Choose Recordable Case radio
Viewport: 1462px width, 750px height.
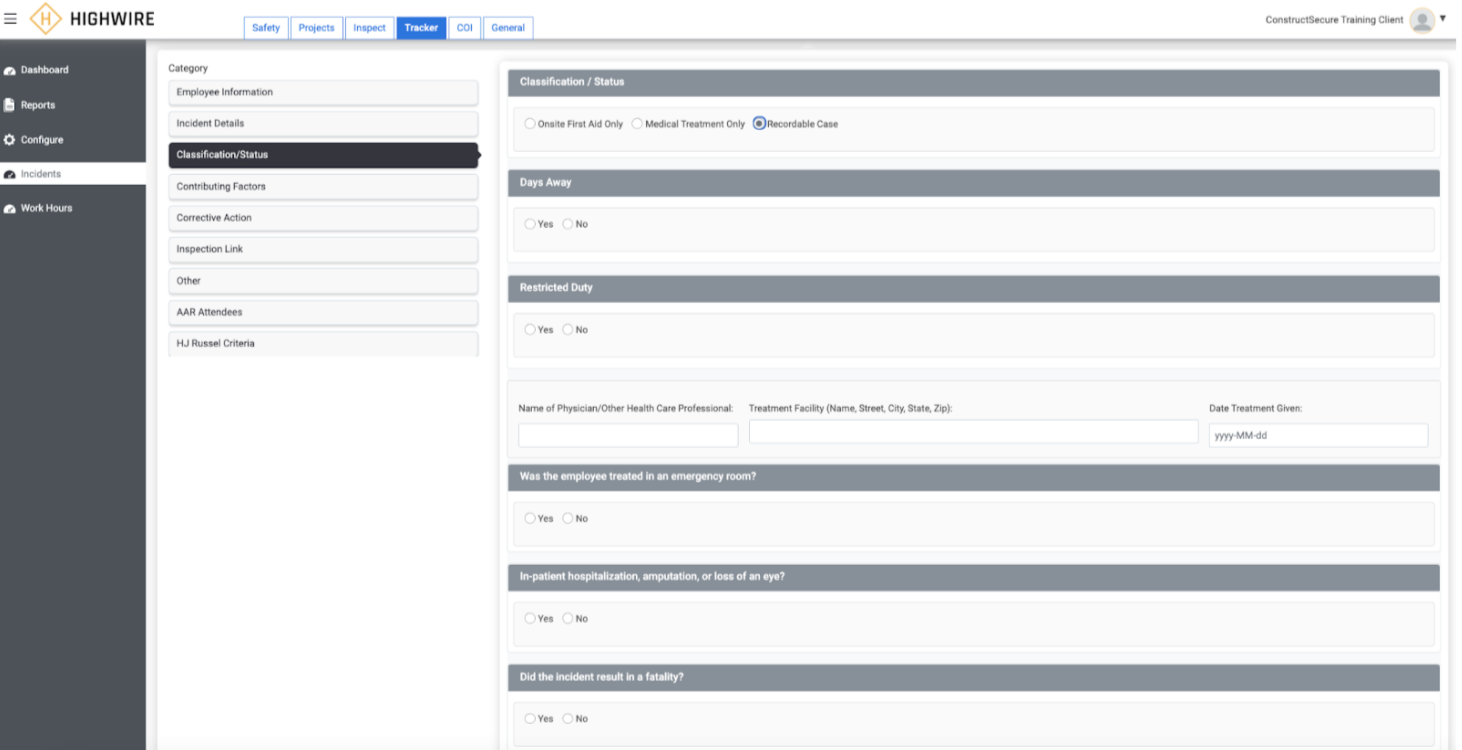(x=759, y=124)
